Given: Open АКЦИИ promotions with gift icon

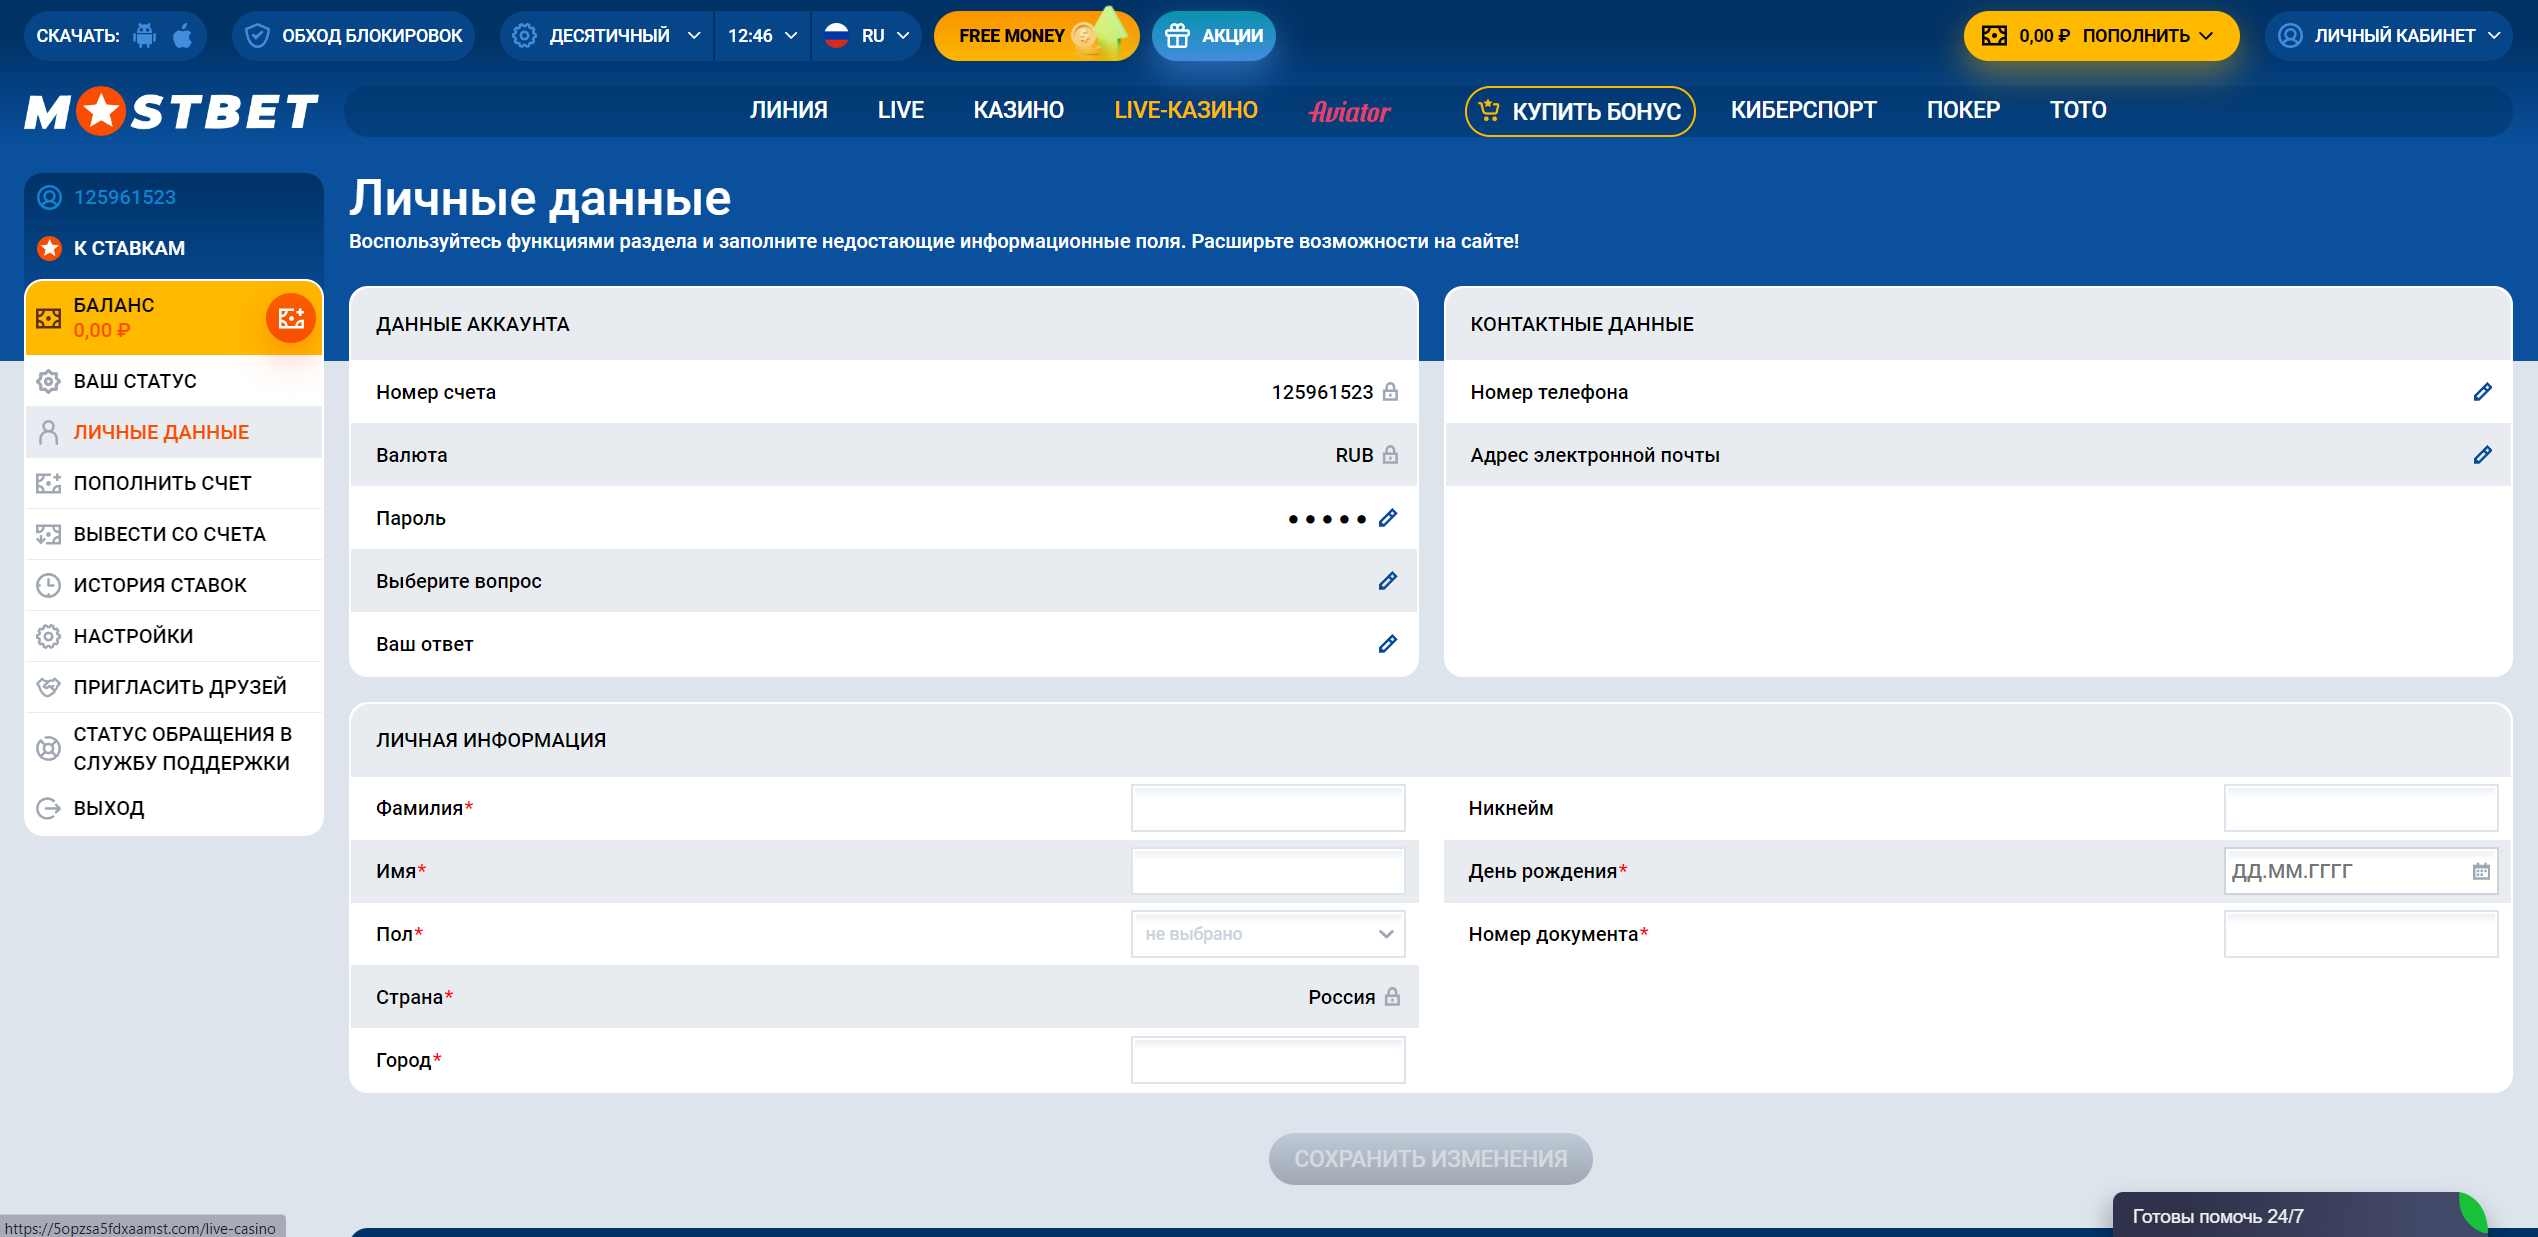Looking at the screenshot, I should pos(1214,36).
